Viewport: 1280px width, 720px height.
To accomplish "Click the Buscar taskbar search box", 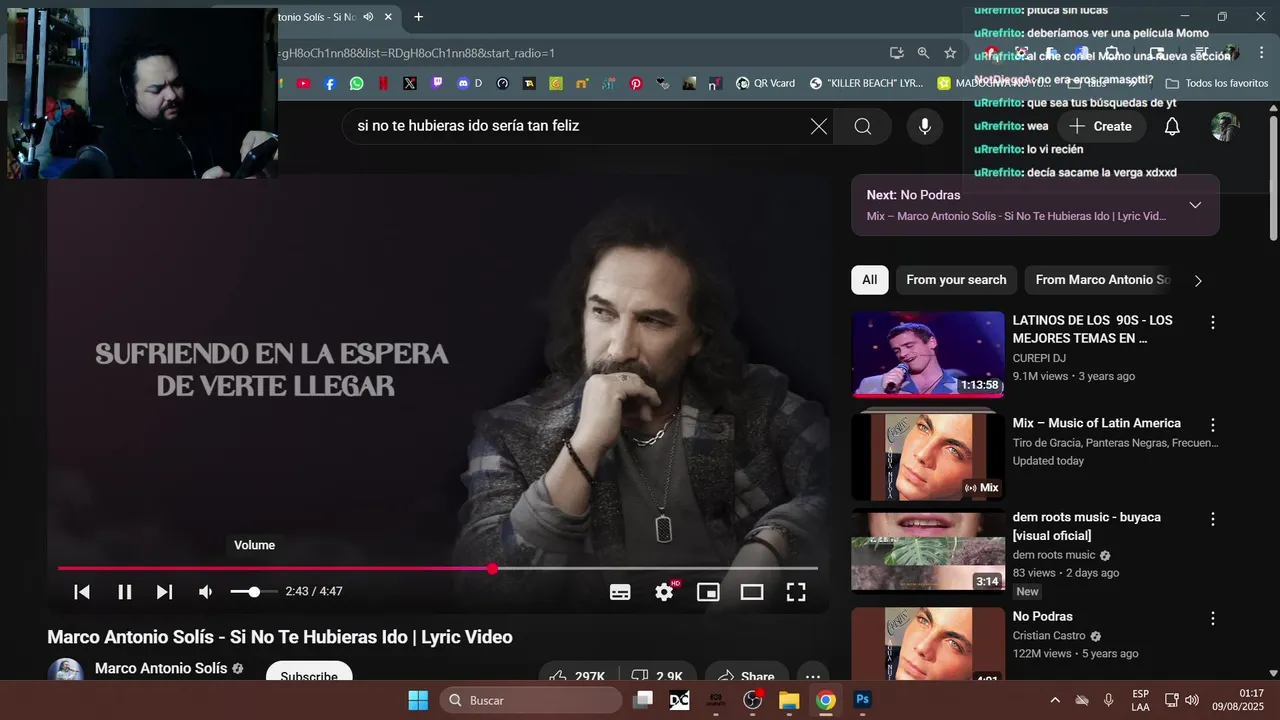I will click(x=531, y=700).
